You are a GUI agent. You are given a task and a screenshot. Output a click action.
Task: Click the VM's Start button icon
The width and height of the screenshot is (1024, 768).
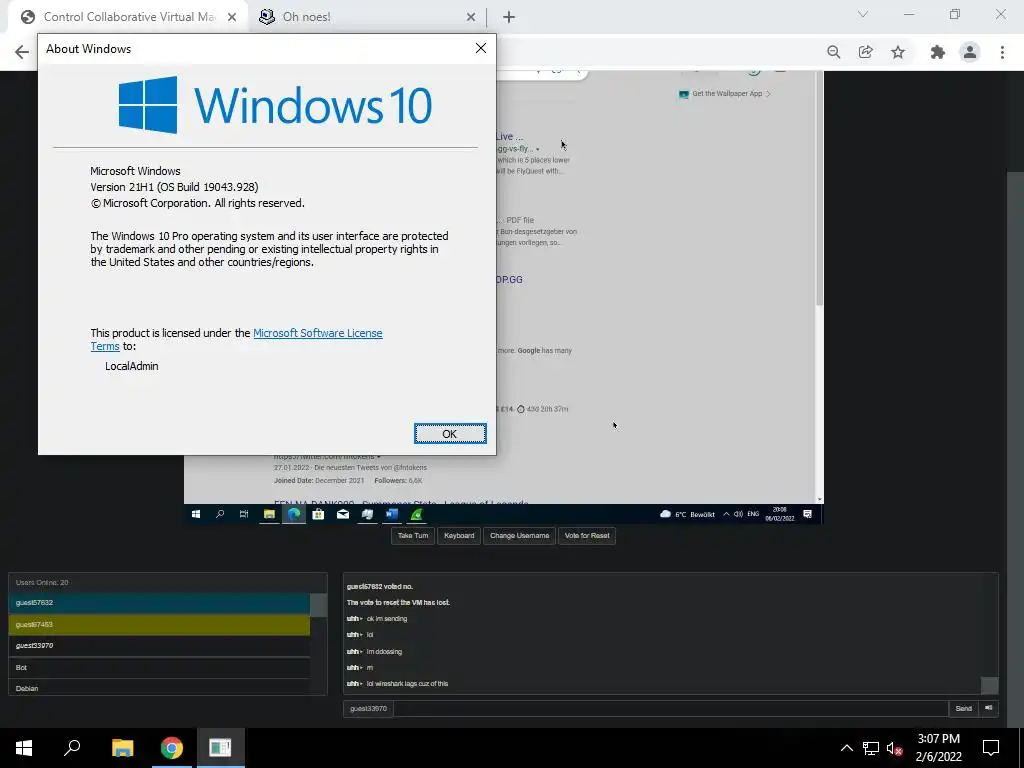(x=196, y=514)
